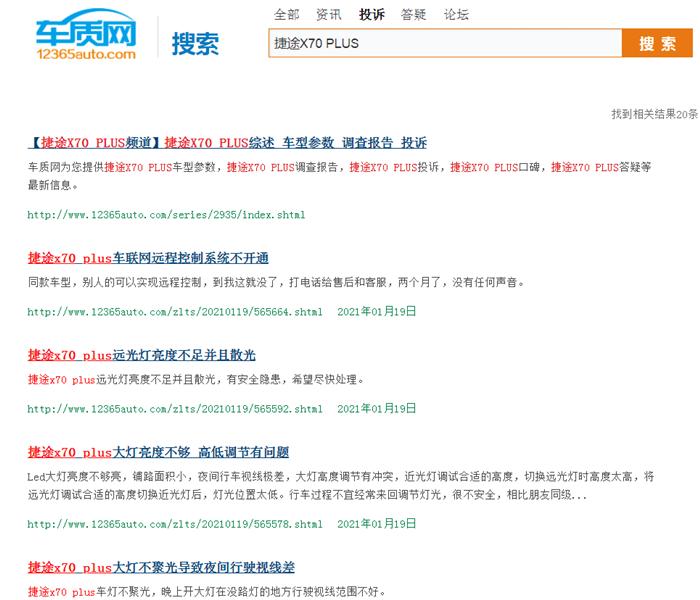The width and height of the screenshot is (700, 600).
Task: Click the date beside the 565664.shtml URL
Action: click(x=376, y=311)
